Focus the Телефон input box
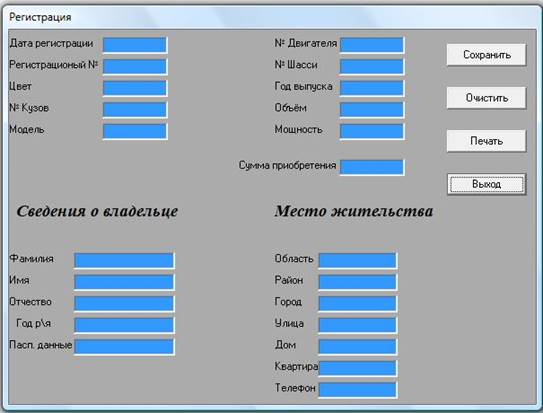Screen dimensions: 543x413 (x=358, y=390)
